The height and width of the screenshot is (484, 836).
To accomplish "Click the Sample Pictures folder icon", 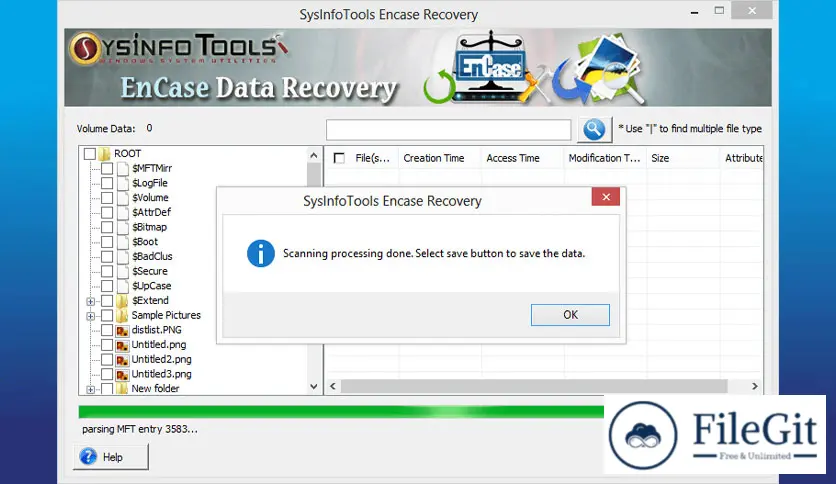I will click(x=122, y=316).
